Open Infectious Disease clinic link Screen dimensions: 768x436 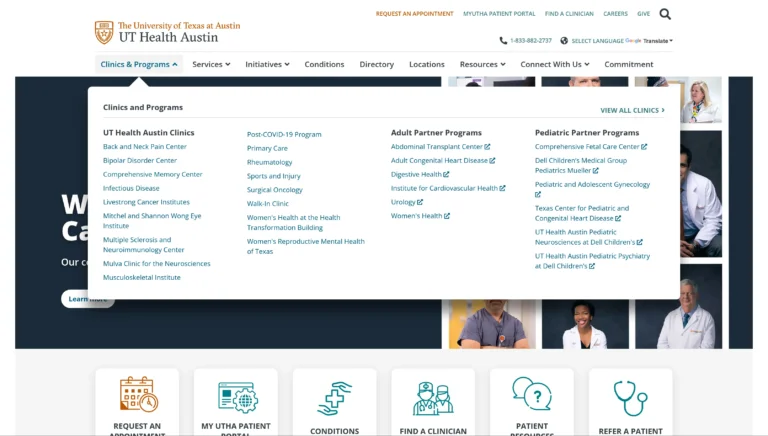click(x=131, y=188)
